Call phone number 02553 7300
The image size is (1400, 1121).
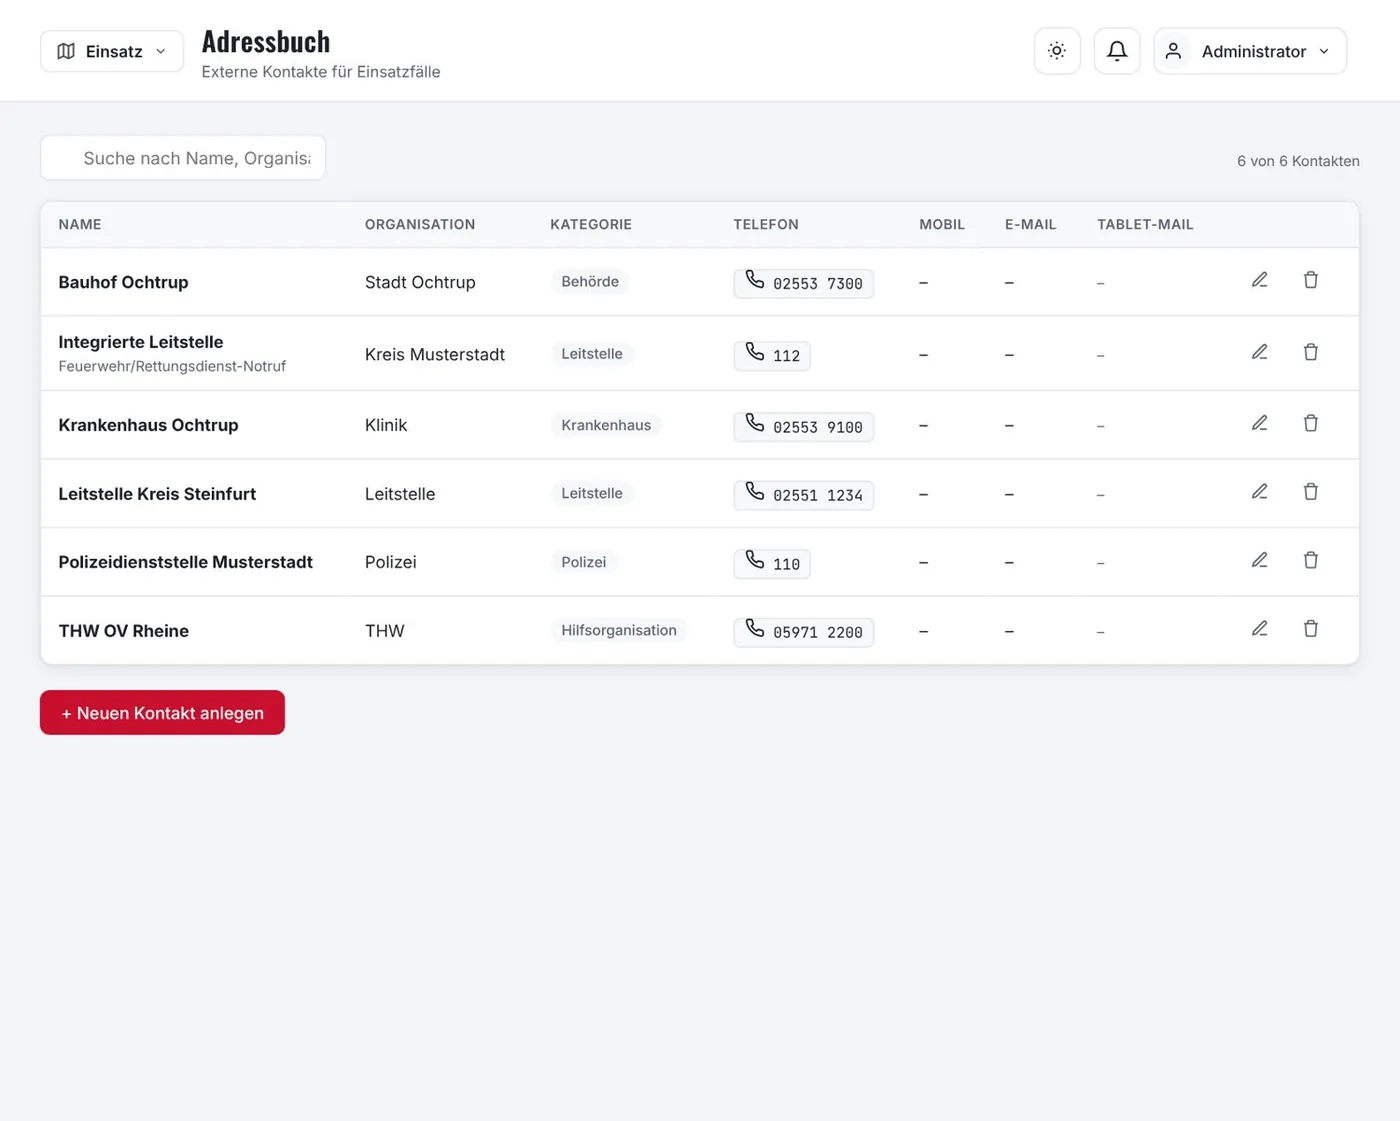coord(804,283)
